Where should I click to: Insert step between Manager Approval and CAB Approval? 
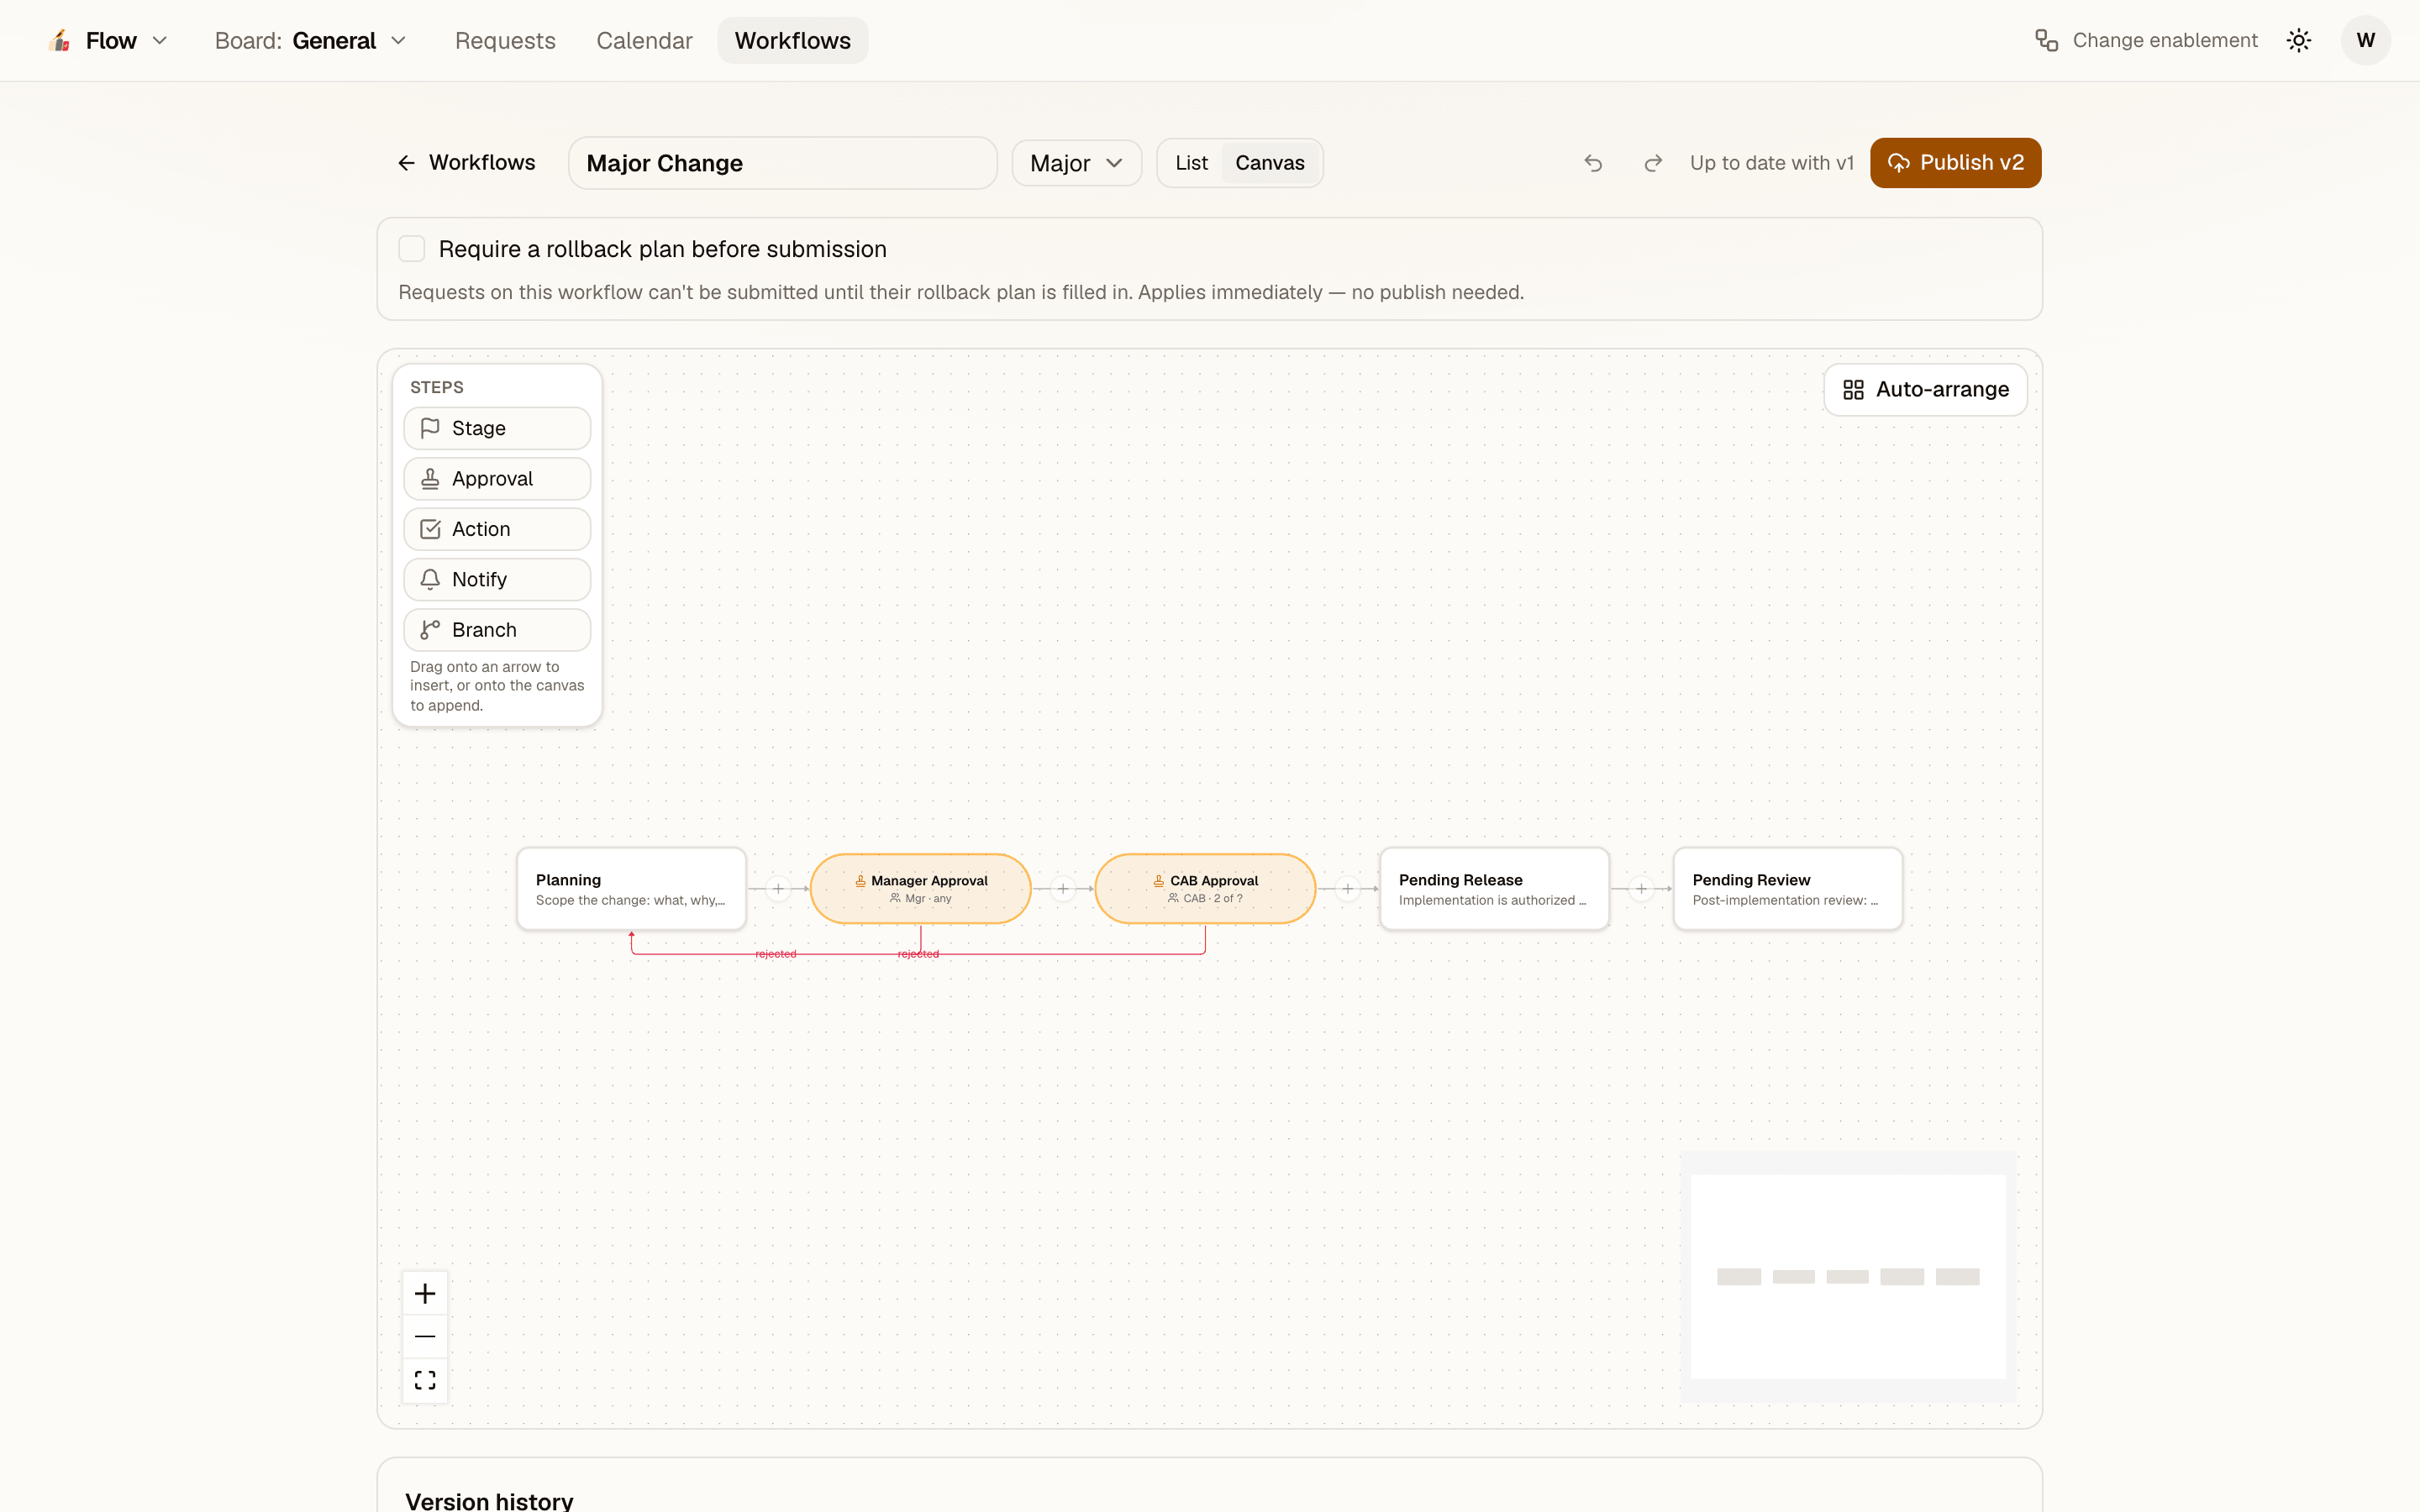coord(1063,889)
